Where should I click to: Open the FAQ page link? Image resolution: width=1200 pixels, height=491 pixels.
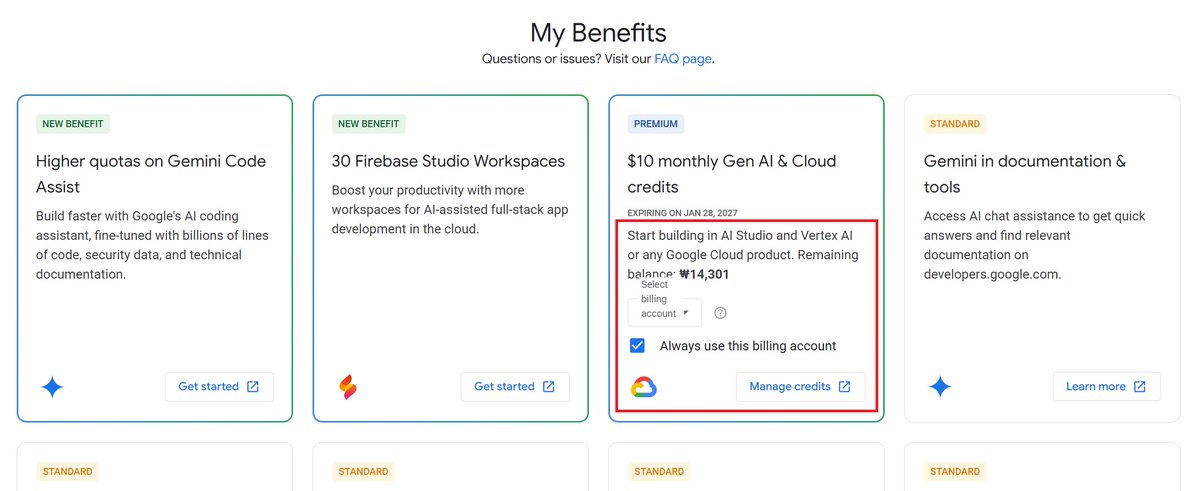point(683,59)
